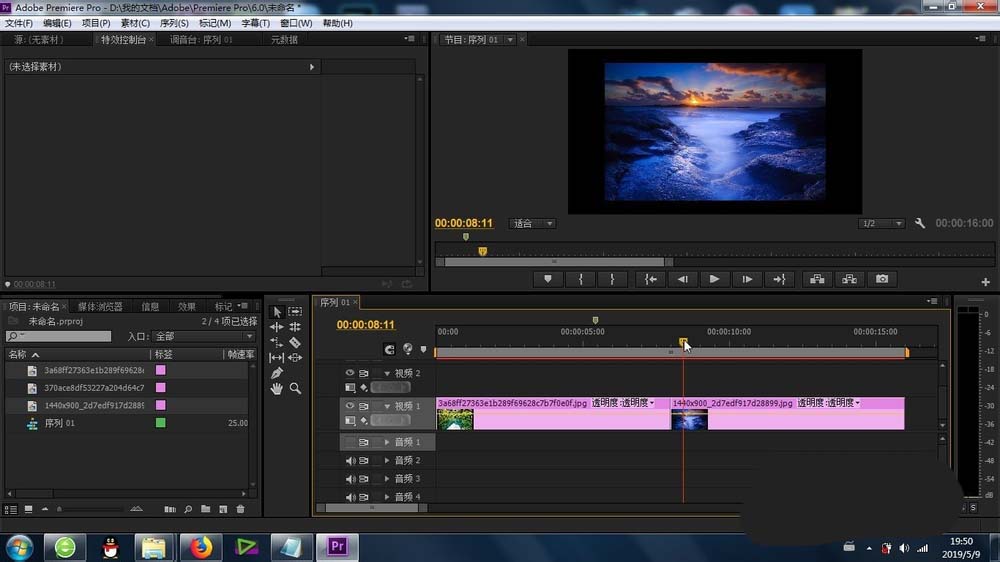The height and width of the screenshot is (562, 1000).
Task: Select the Pen tool
Action: pos(277,373)
